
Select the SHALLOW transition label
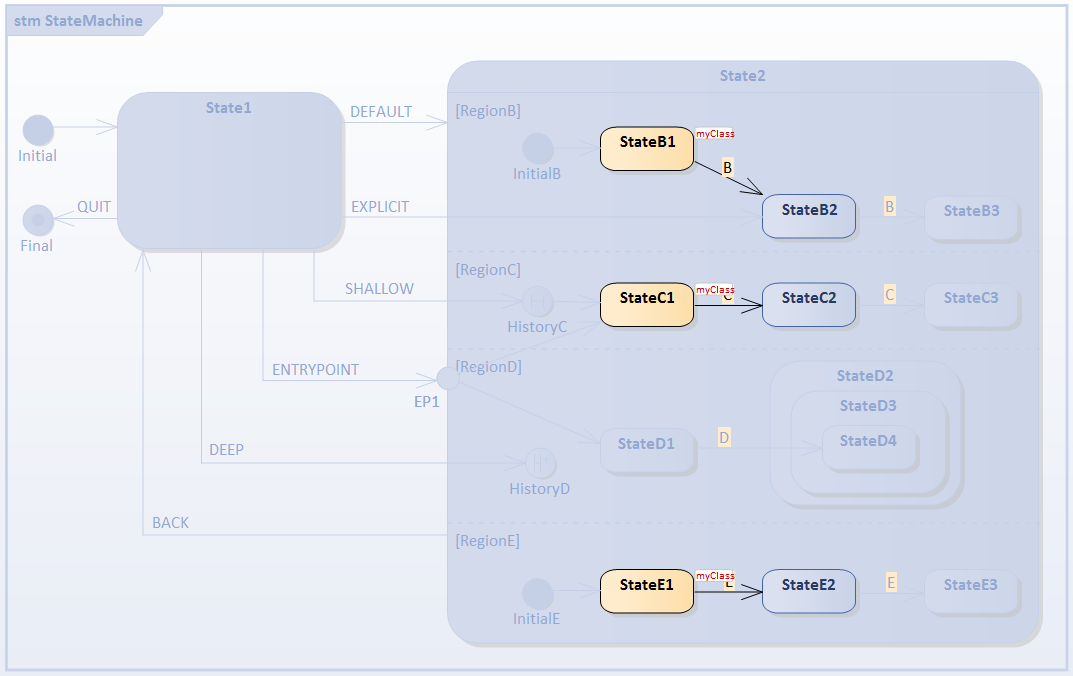click(381, 288)
